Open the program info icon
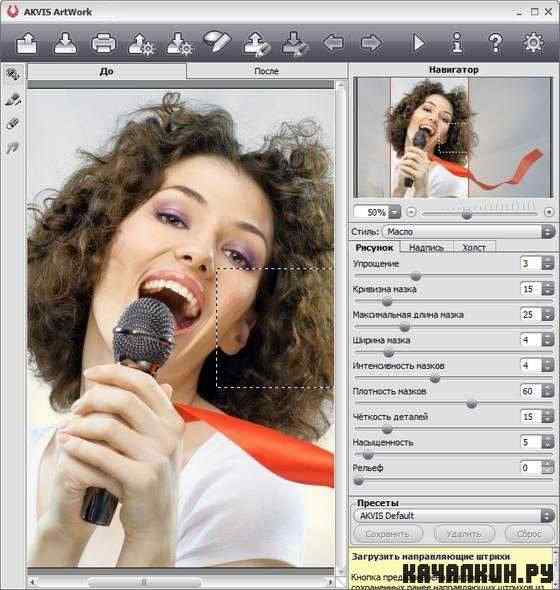Screen dimensions: 560x590 tap(457, 43)
